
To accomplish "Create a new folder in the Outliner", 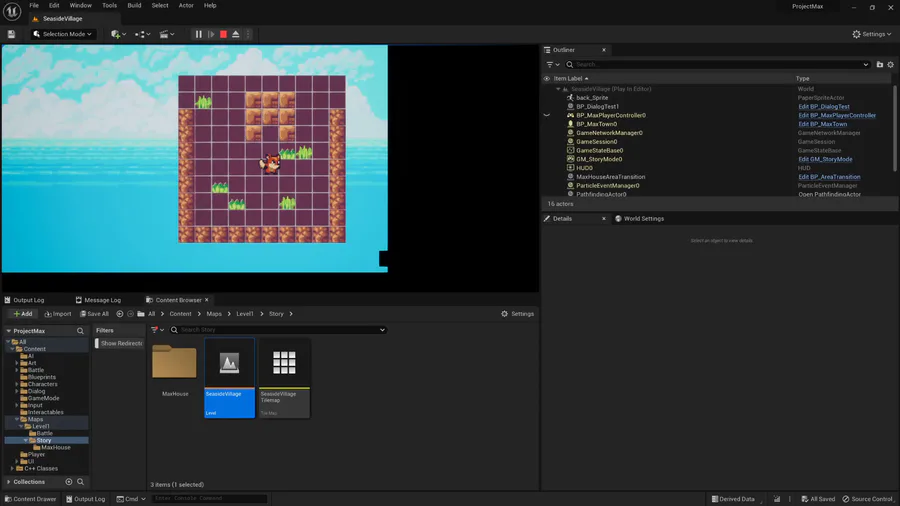I will [879, 65].
